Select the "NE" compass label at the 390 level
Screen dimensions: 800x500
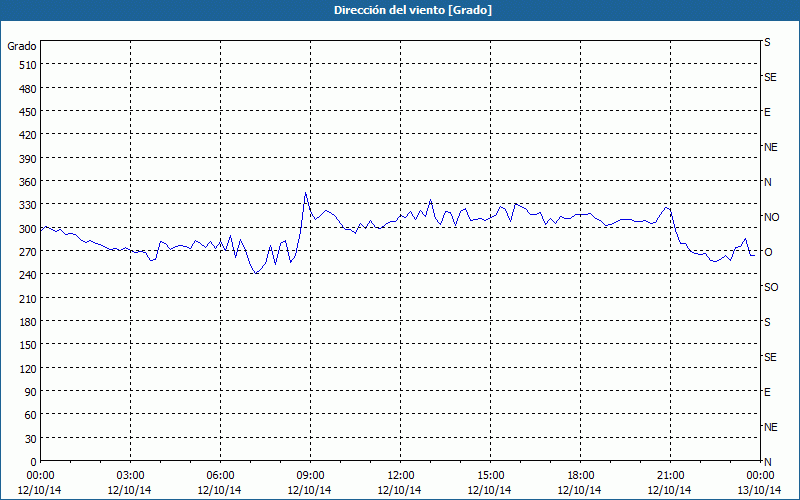click(770, 147)
